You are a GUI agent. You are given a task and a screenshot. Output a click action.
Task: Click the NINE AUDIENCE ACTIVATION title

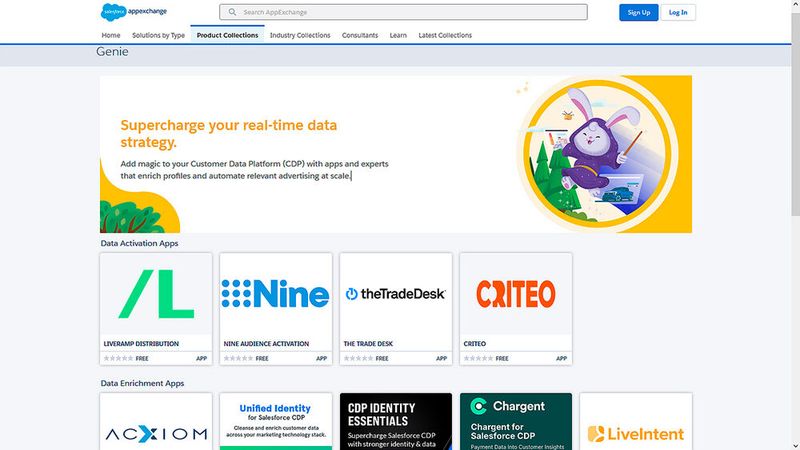(266, 344)
